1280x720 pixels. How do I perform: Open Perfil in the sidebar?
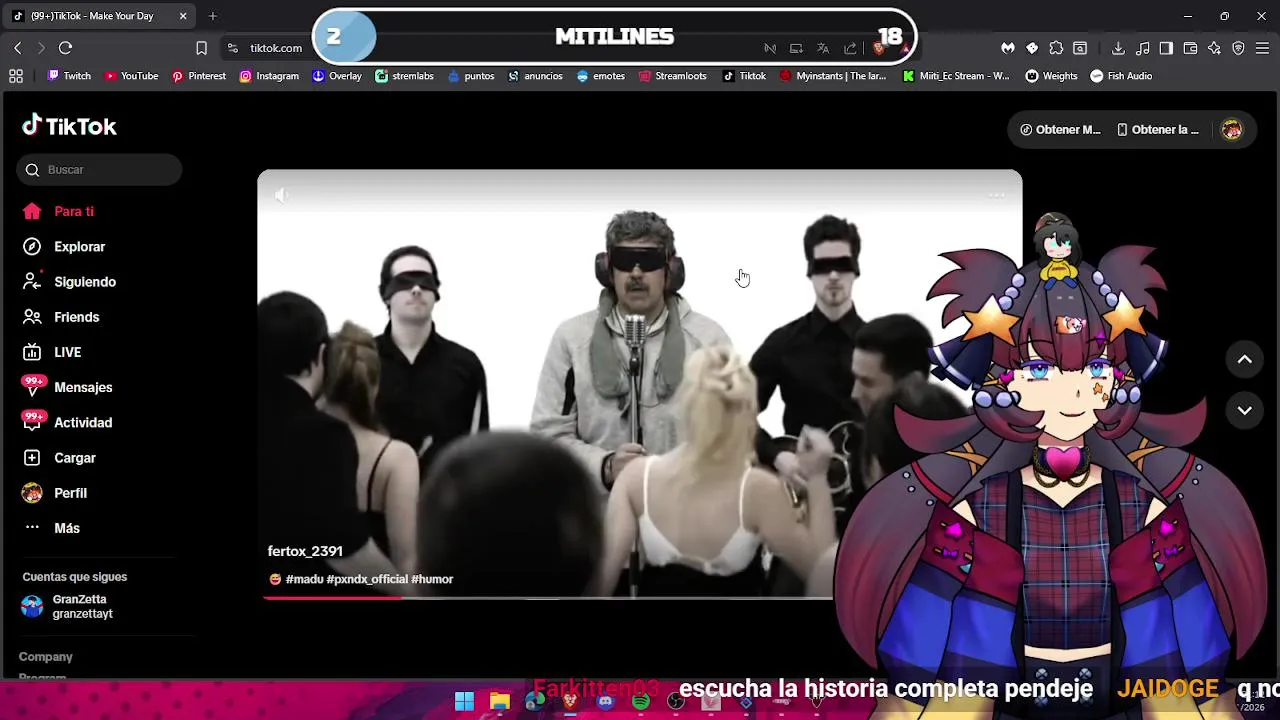[x=55, y=493]
